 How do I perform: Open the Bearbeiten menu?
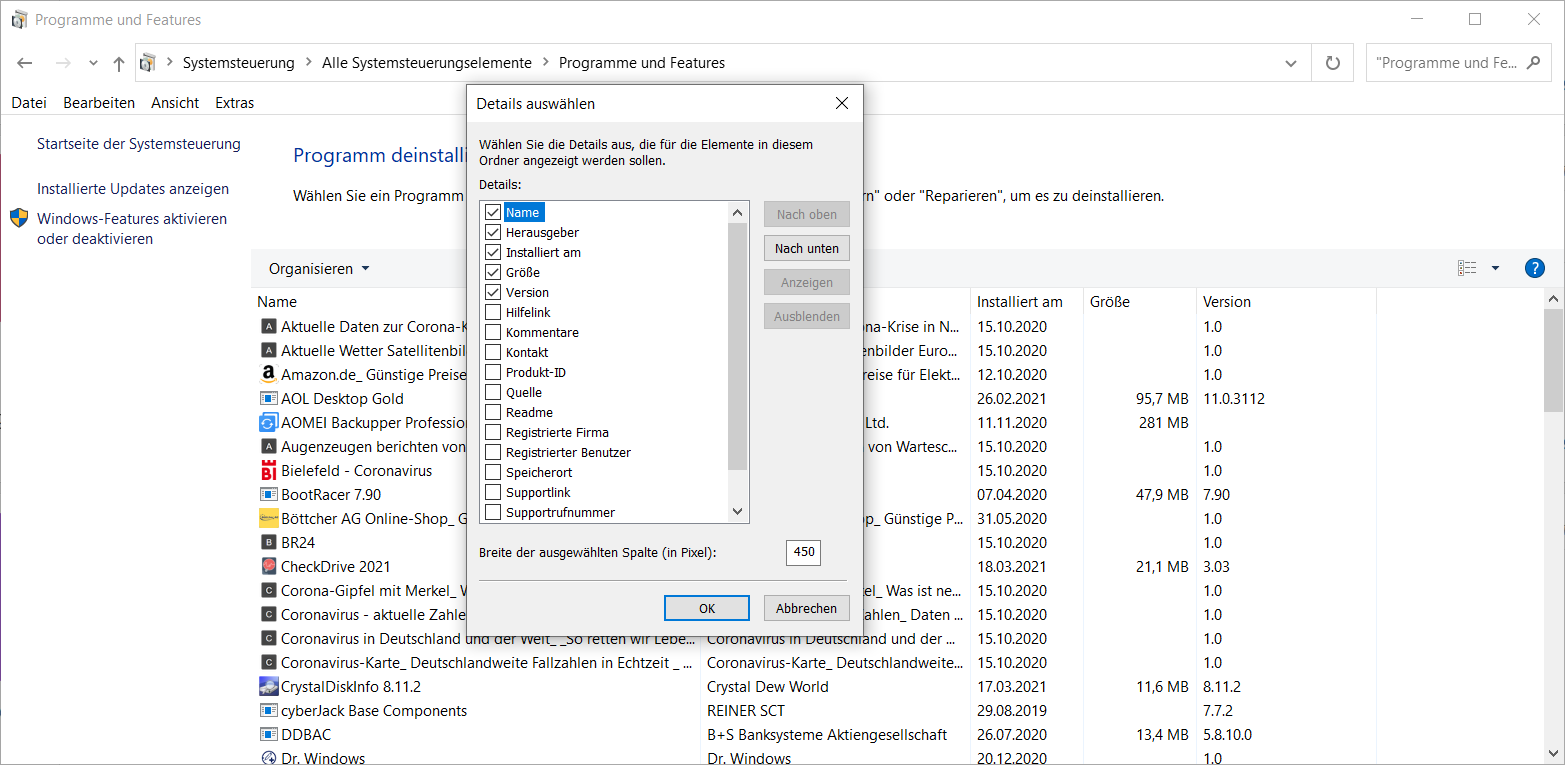[99, 103]
